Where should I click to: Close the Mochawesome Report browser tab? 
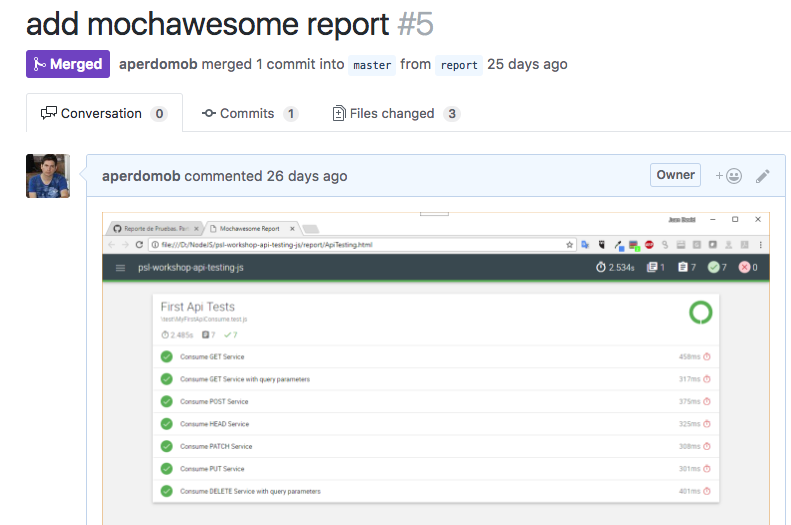coord(292,228)
